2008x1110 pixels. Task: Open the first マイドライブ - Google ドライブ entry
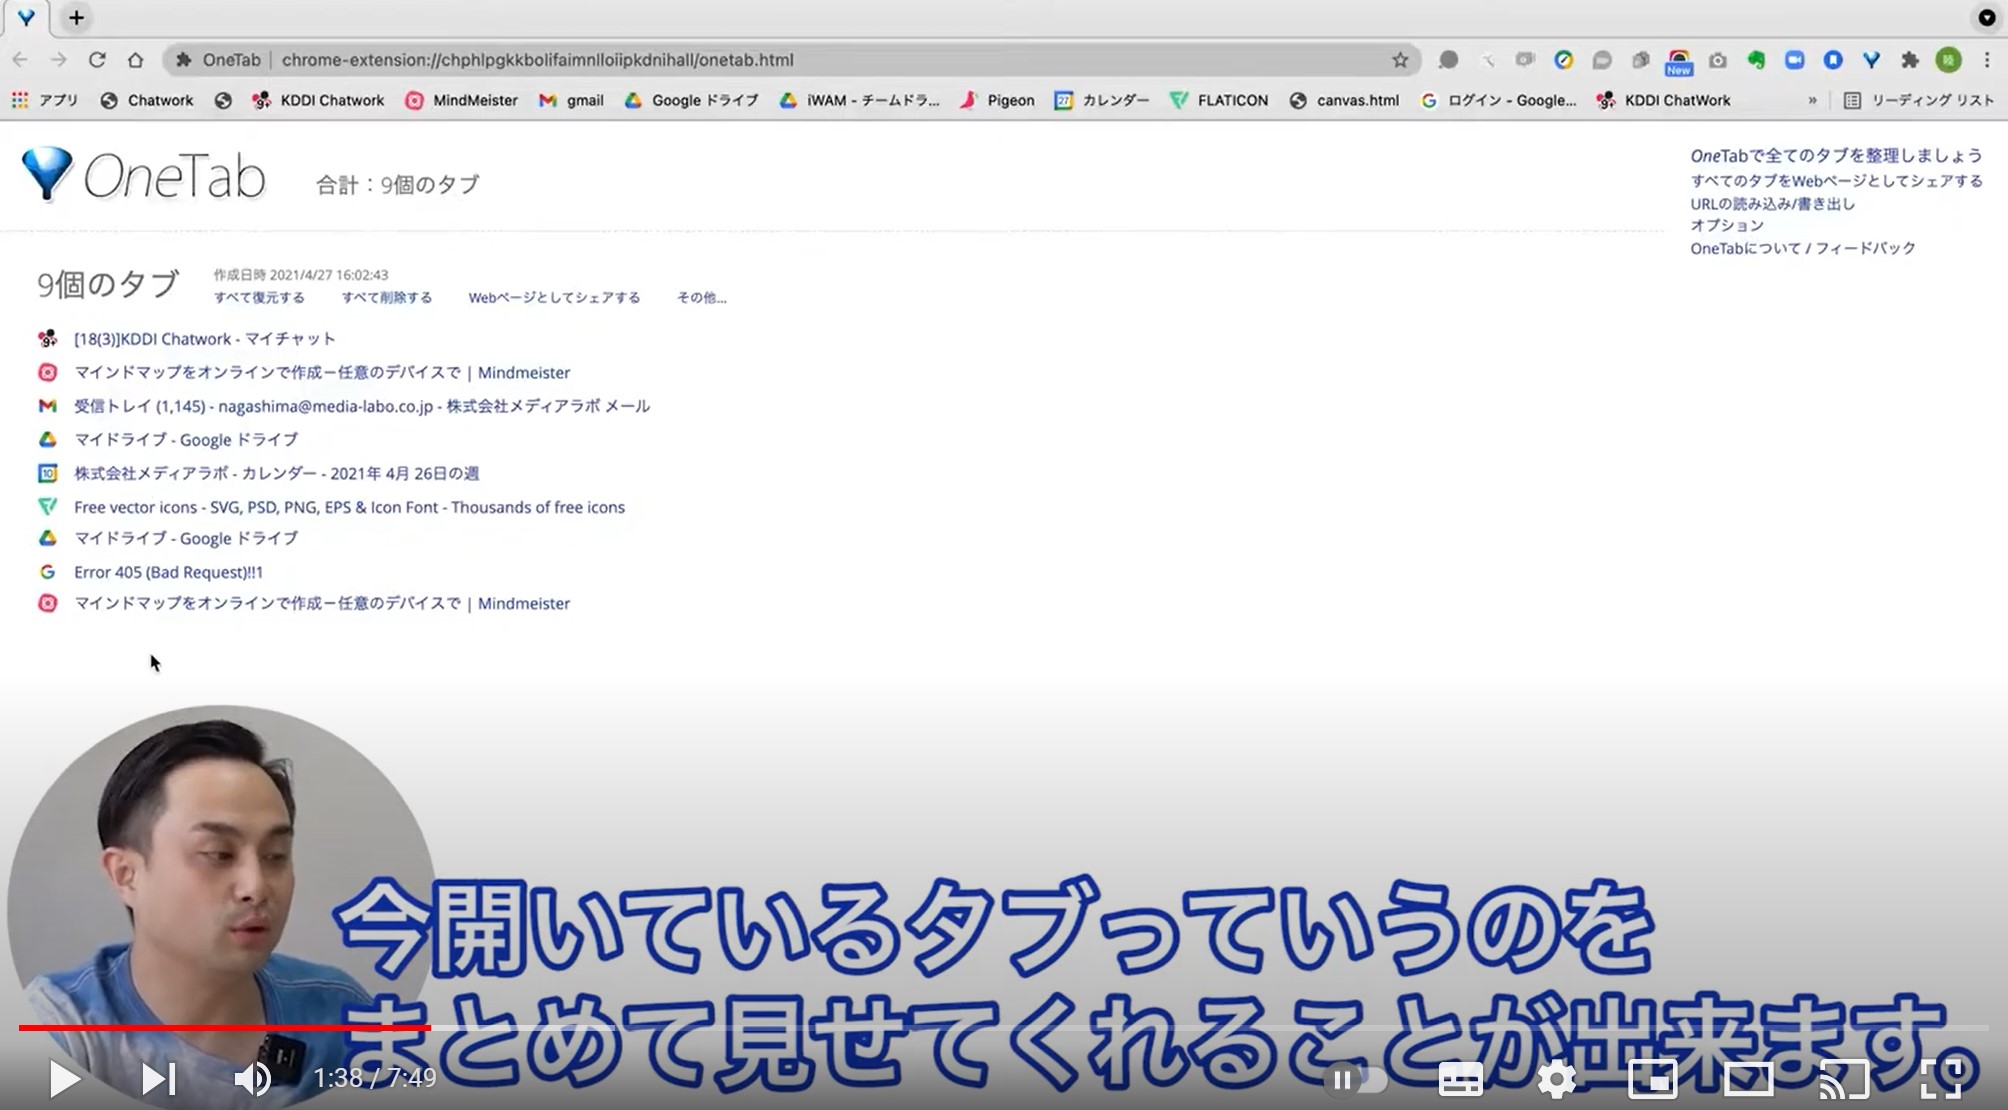(186, 439)
